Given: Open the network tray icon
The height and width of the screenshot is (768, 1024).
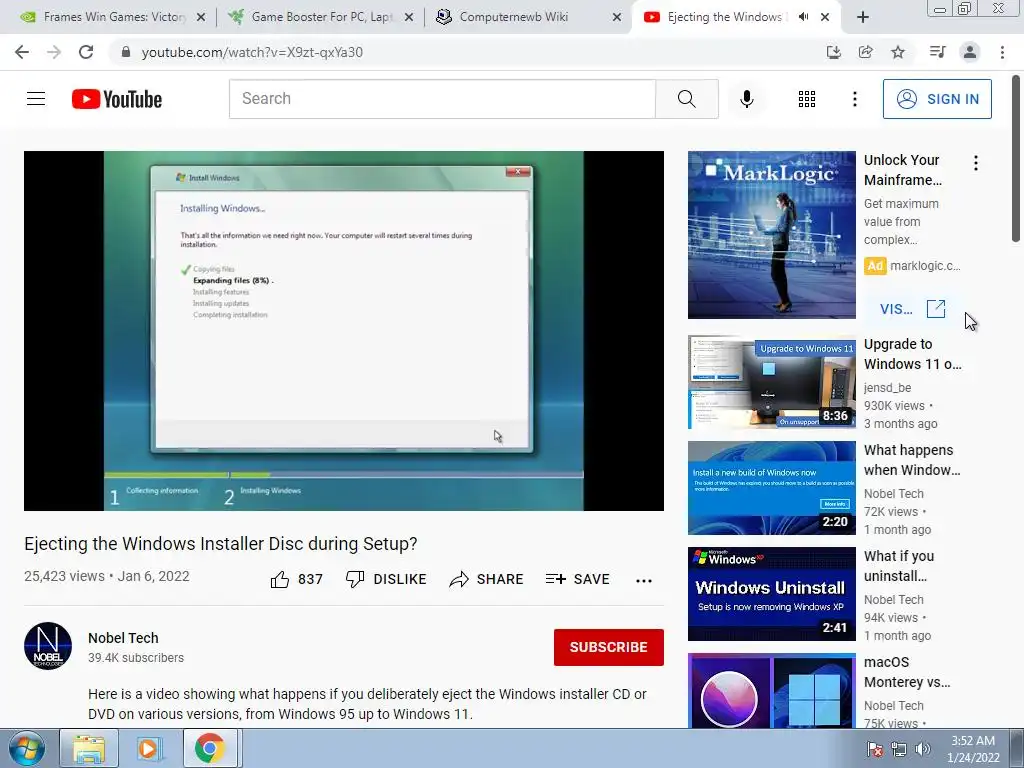Looking at the screenshot, I should [899, 749].
